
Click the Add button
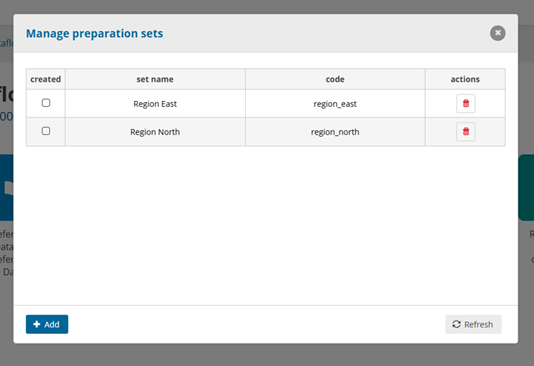point(47,324)
